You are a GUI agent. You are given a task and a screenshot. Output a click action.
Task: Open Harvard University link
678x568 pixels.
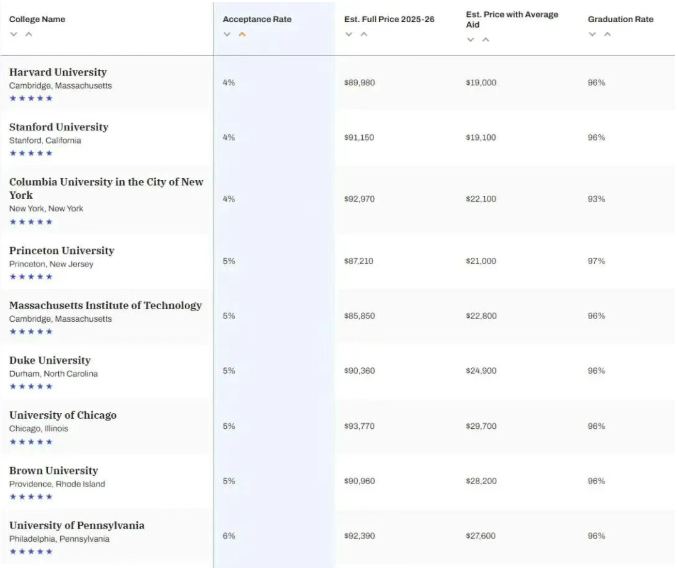58,72
